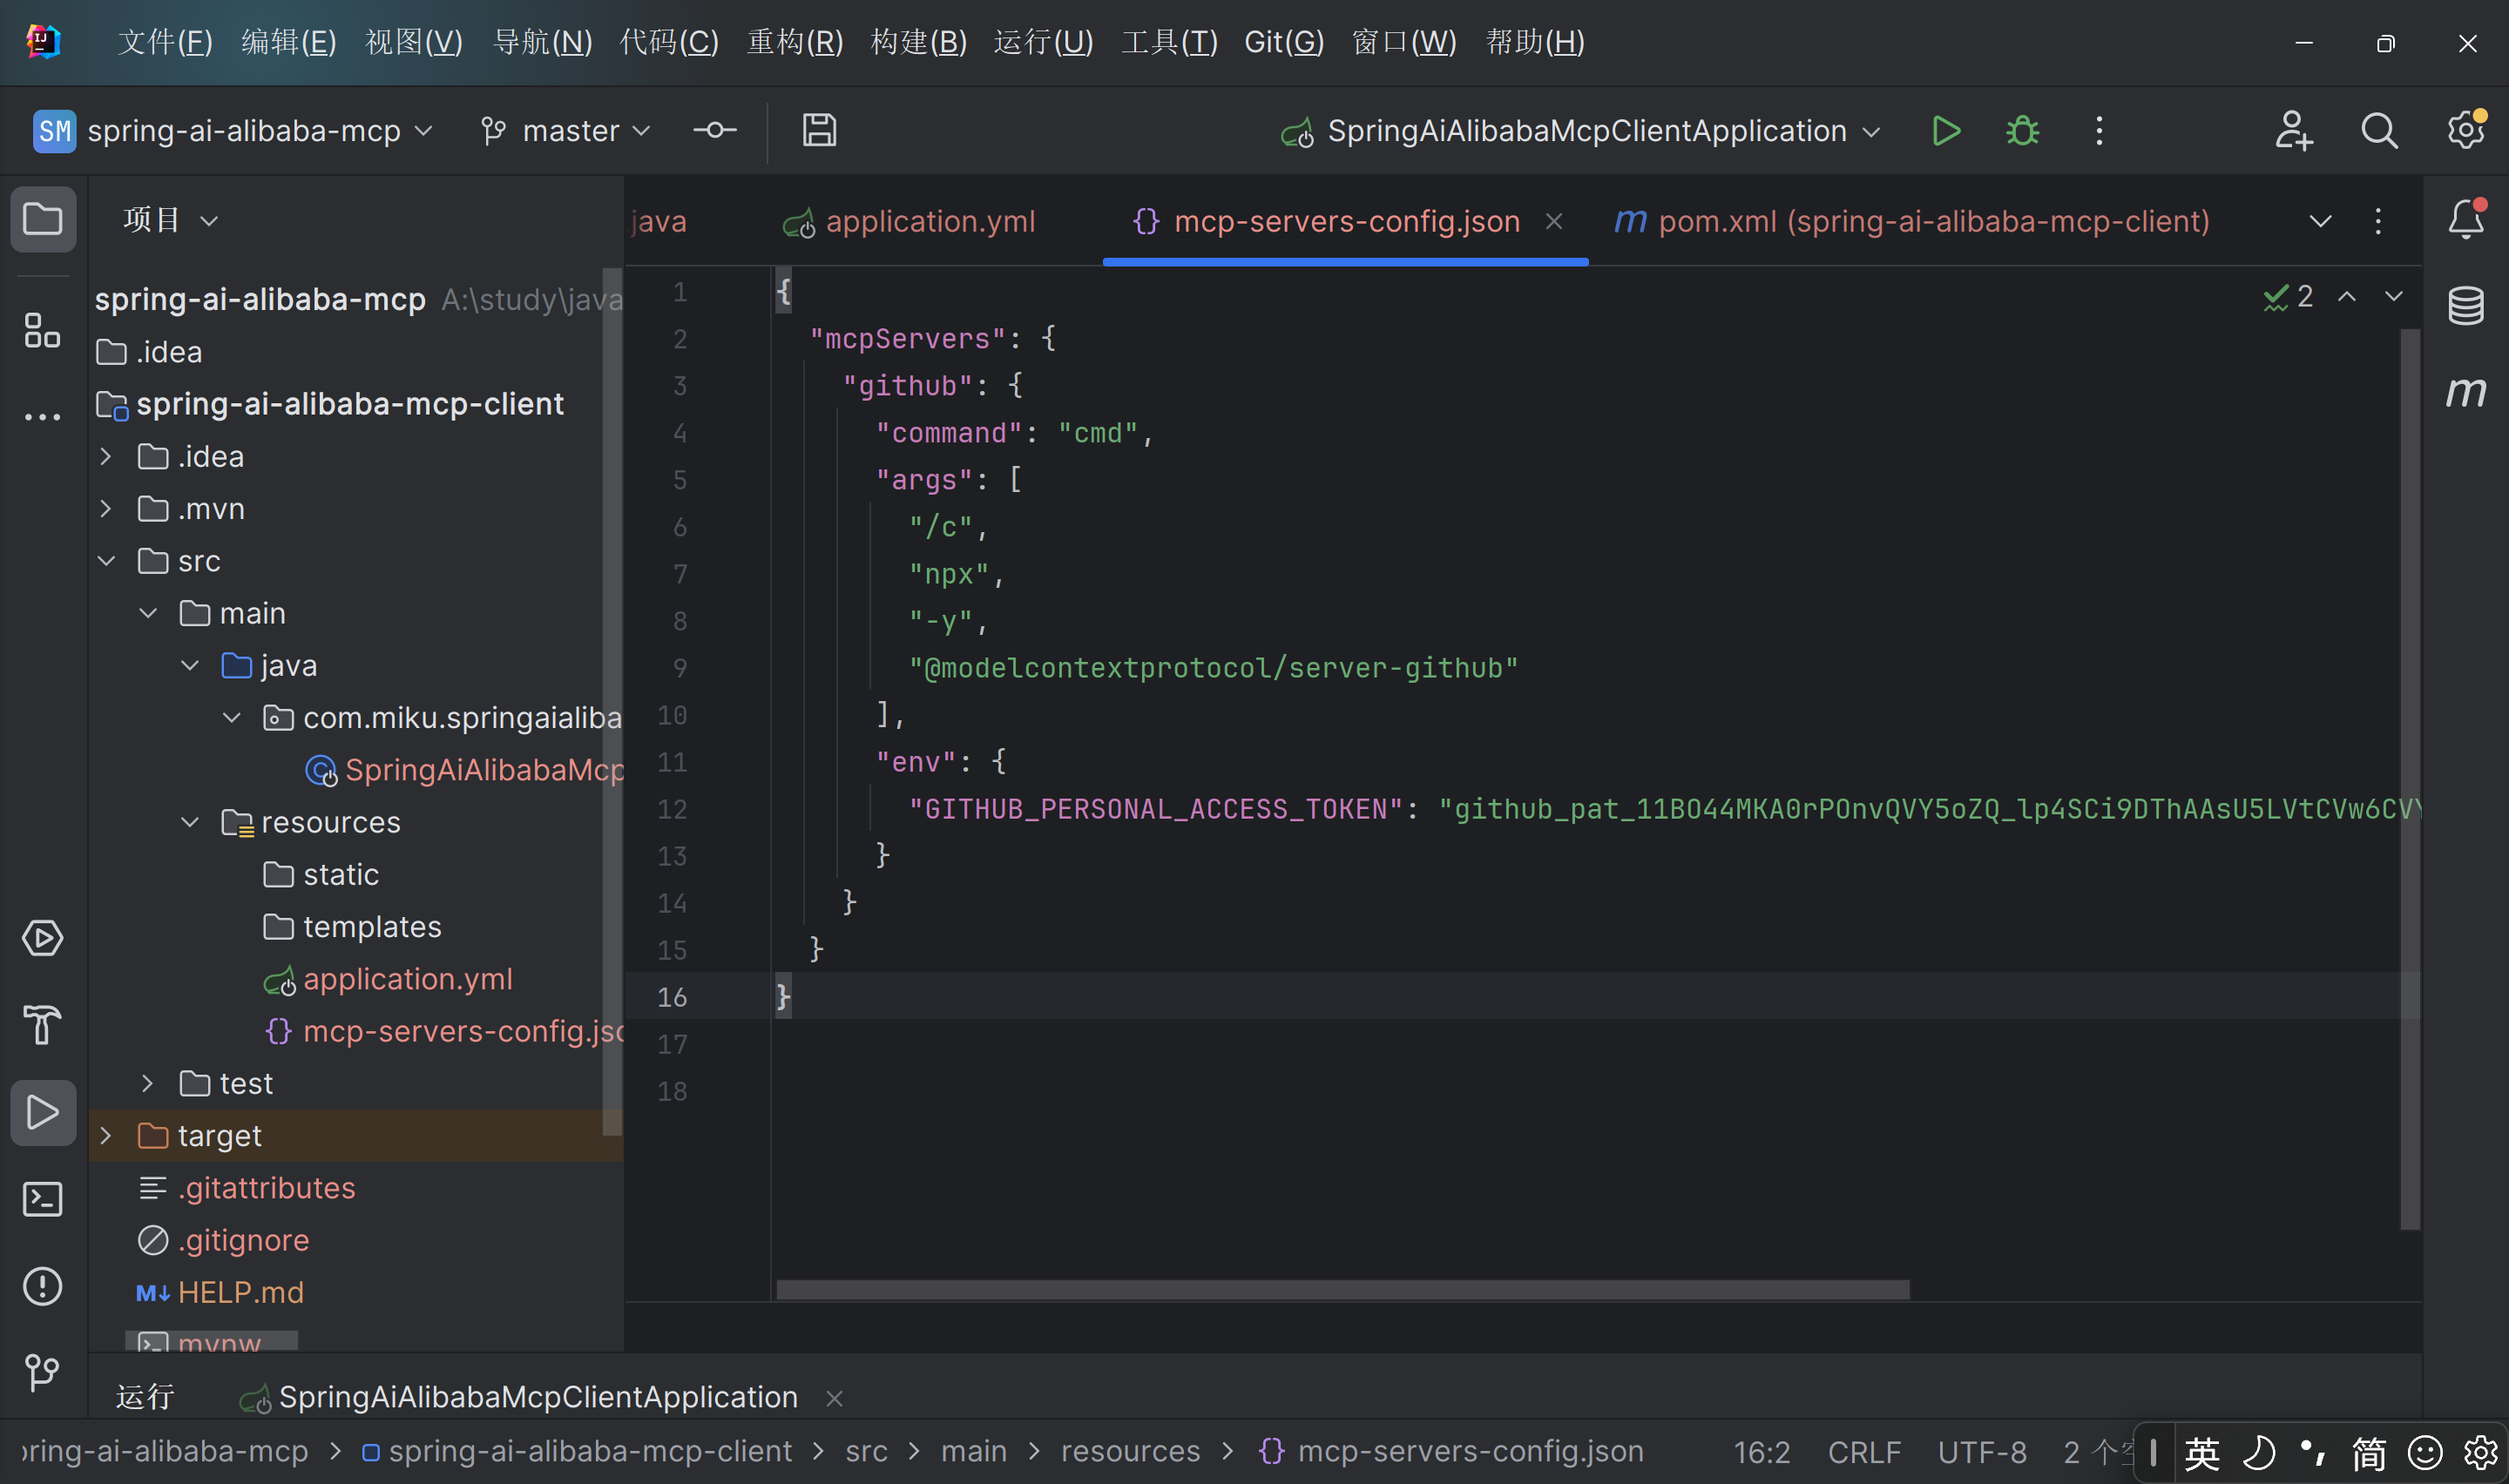Open the Structure tool window
This screenshot has height=1484, width=2509.
click(x=42, y=331)
